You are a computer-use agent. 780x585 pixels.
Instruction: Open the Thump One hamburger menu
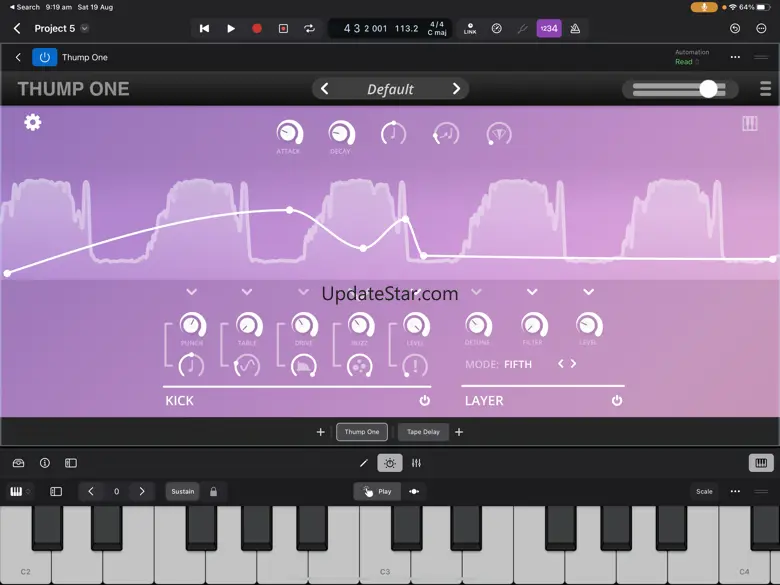tap(765, 89)
